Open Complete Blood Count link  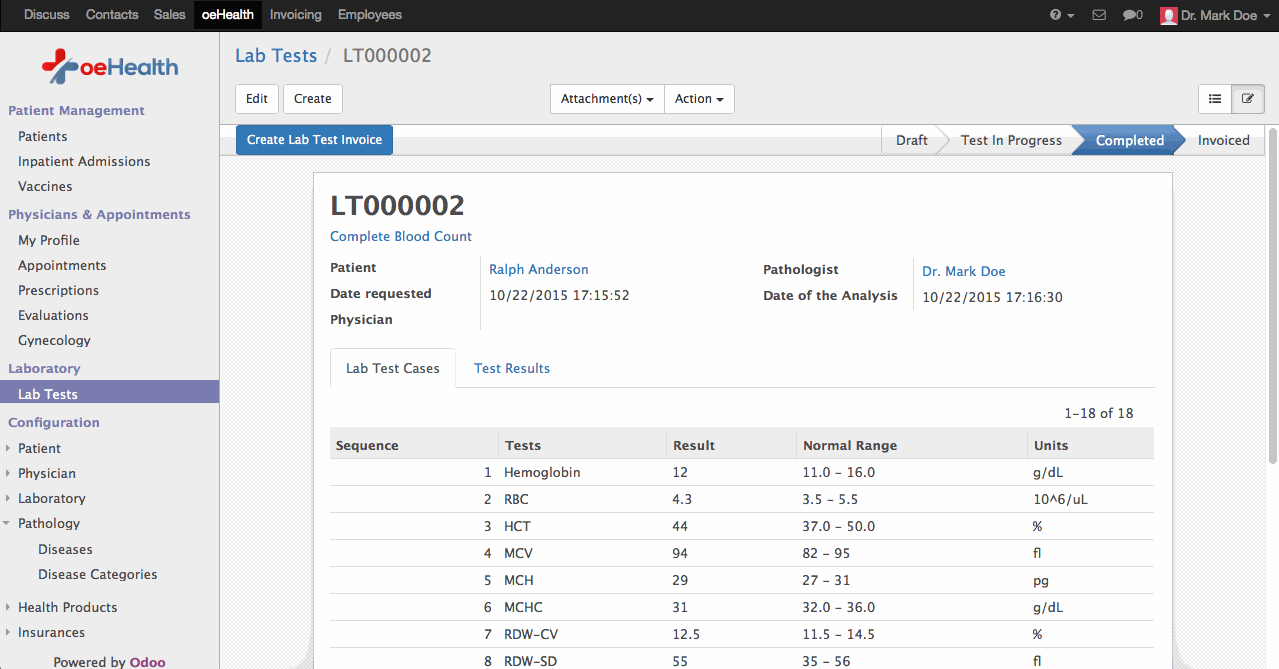pyautogui.click(x=401, y=237)
